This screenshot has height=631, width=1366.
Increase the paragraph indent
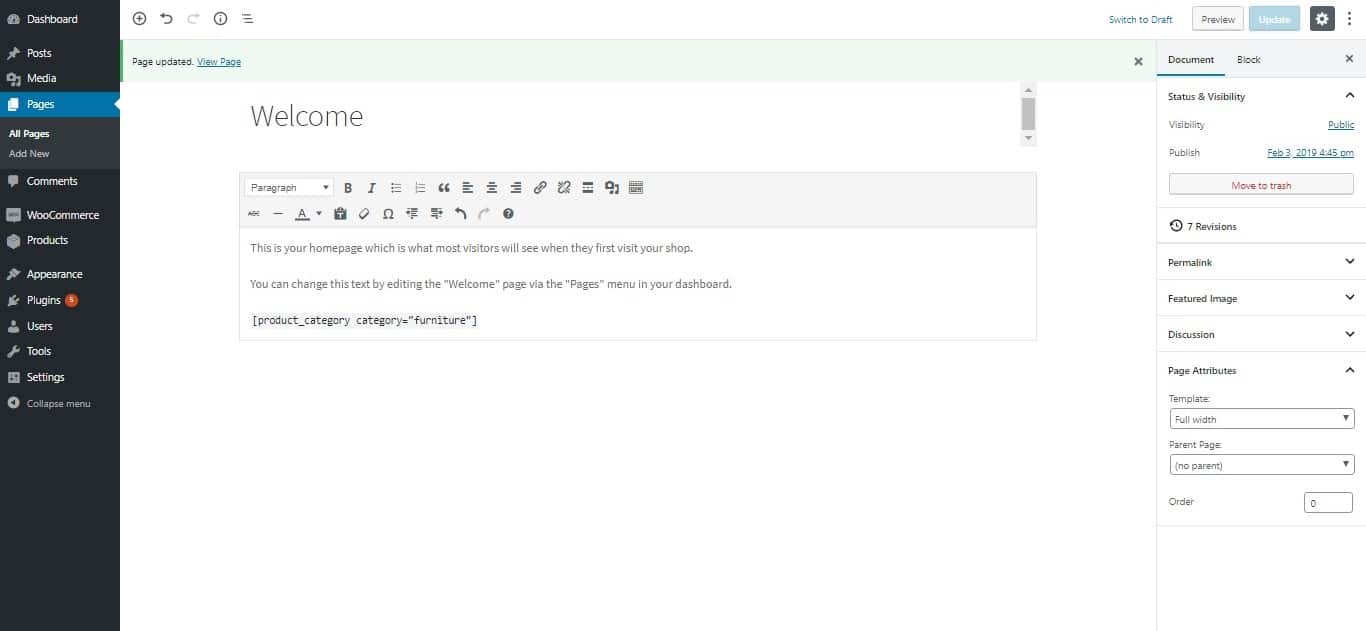coord(436,213)
